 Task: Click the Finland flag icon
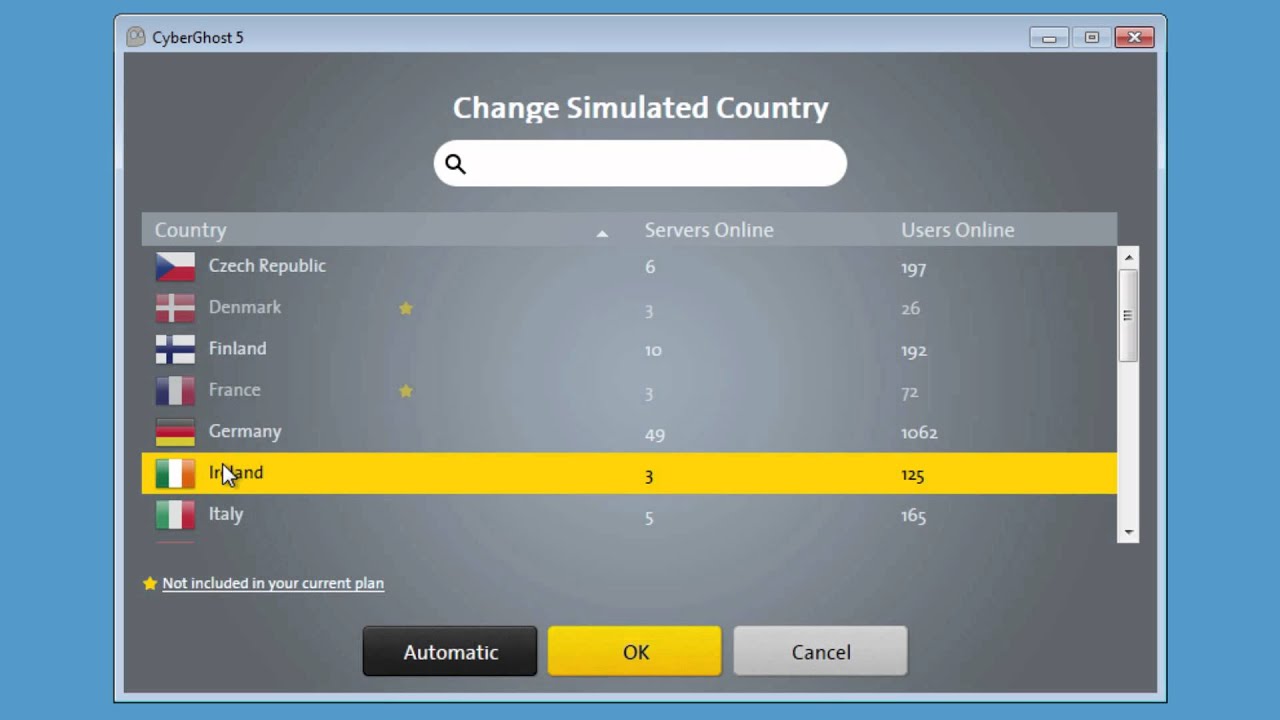[175, 349]
